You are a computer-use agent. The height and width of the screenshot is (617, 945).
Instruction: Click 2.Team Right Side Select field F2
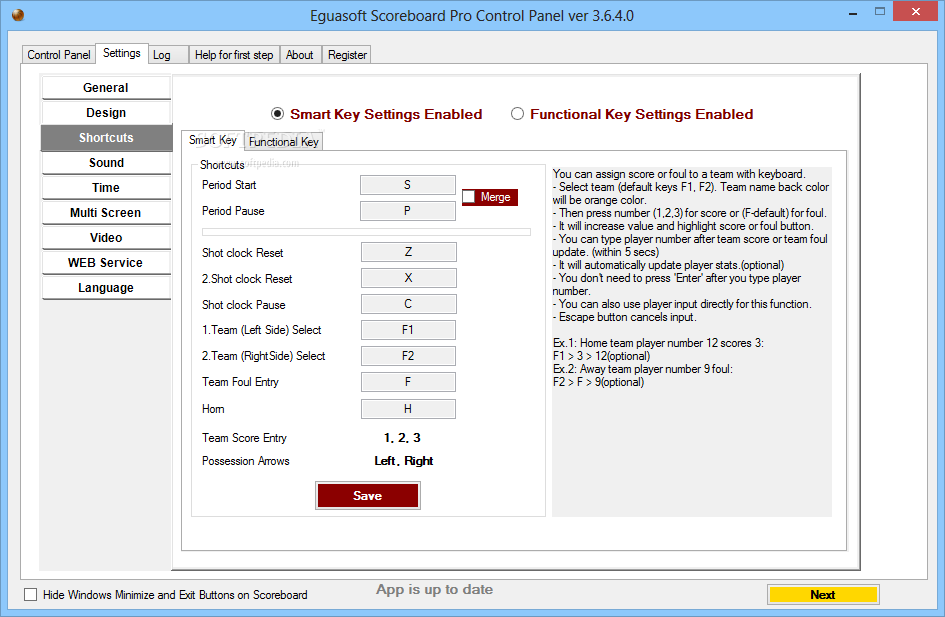click(408, 356)
